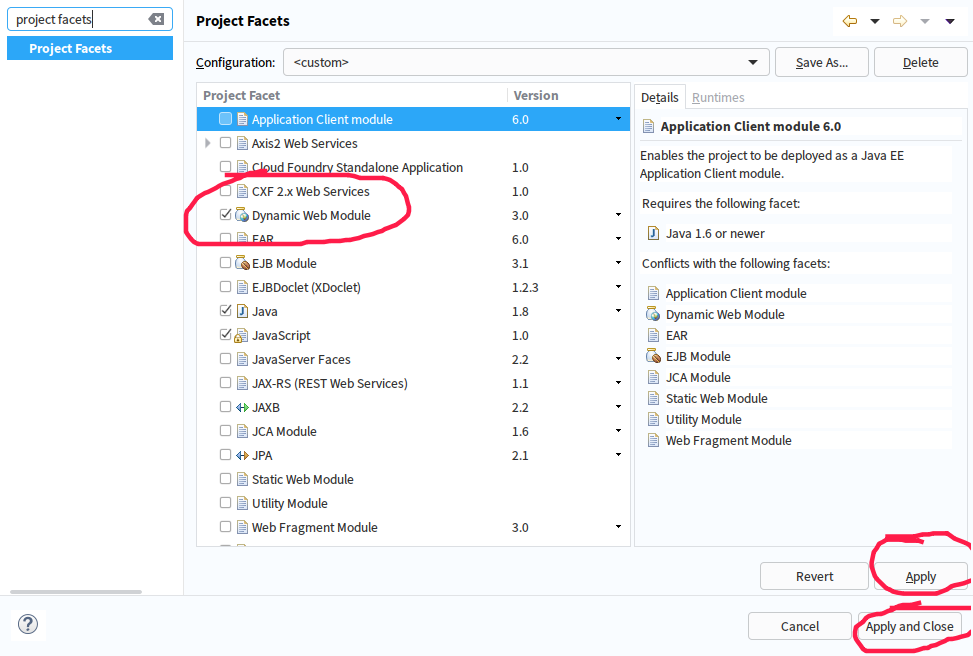The image size is (973, 656).
Task: Open help via question mark icon
Action: pyautogui.click(x=28, y=624)
